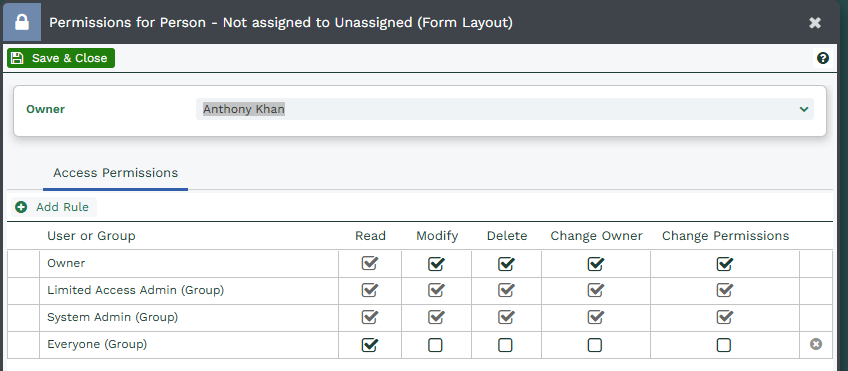
Task: Click Save & Close button
Action: 61,58
